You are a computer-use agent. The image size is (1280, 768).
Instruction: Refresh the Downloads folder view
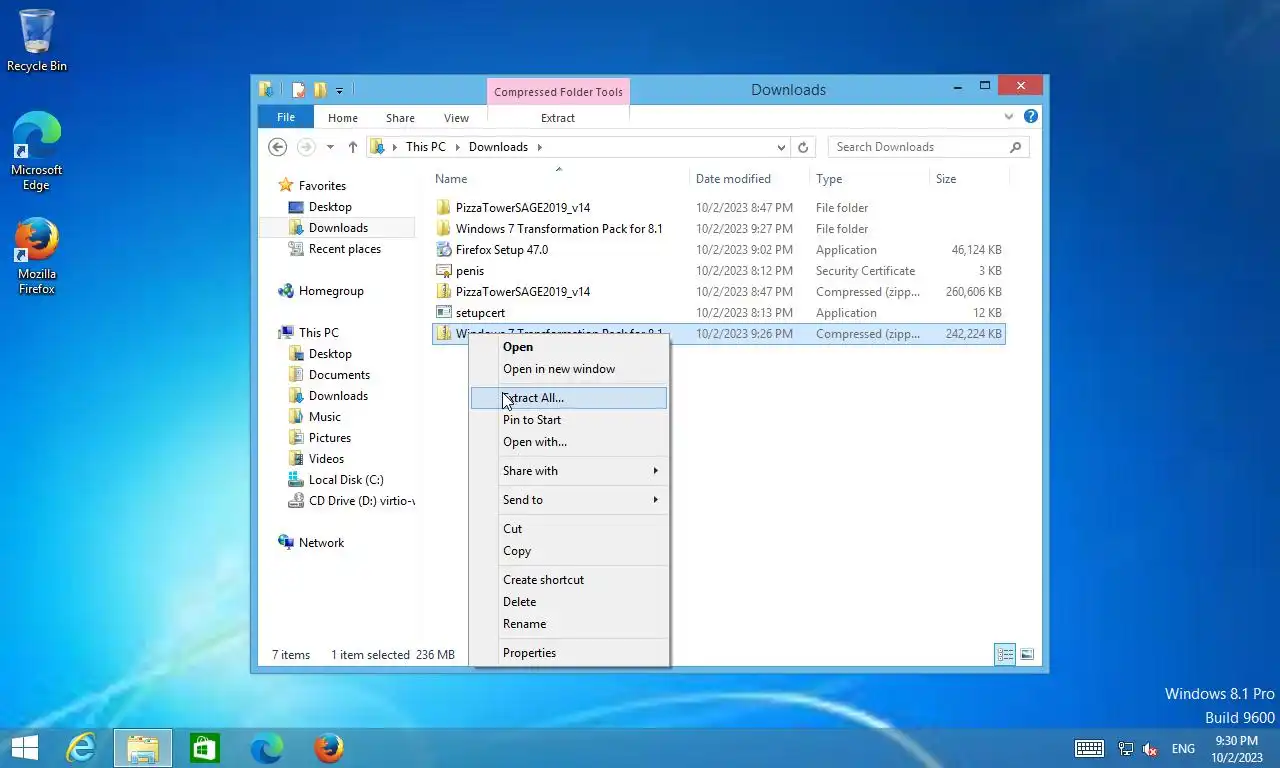click(802, 147)
